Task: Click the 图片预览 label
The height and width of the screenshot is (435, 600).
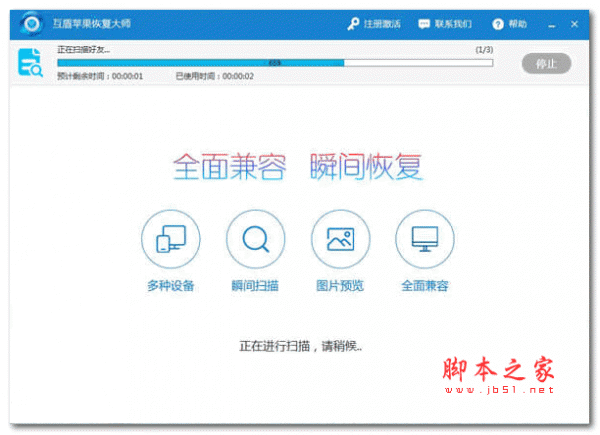Action: 340,286
